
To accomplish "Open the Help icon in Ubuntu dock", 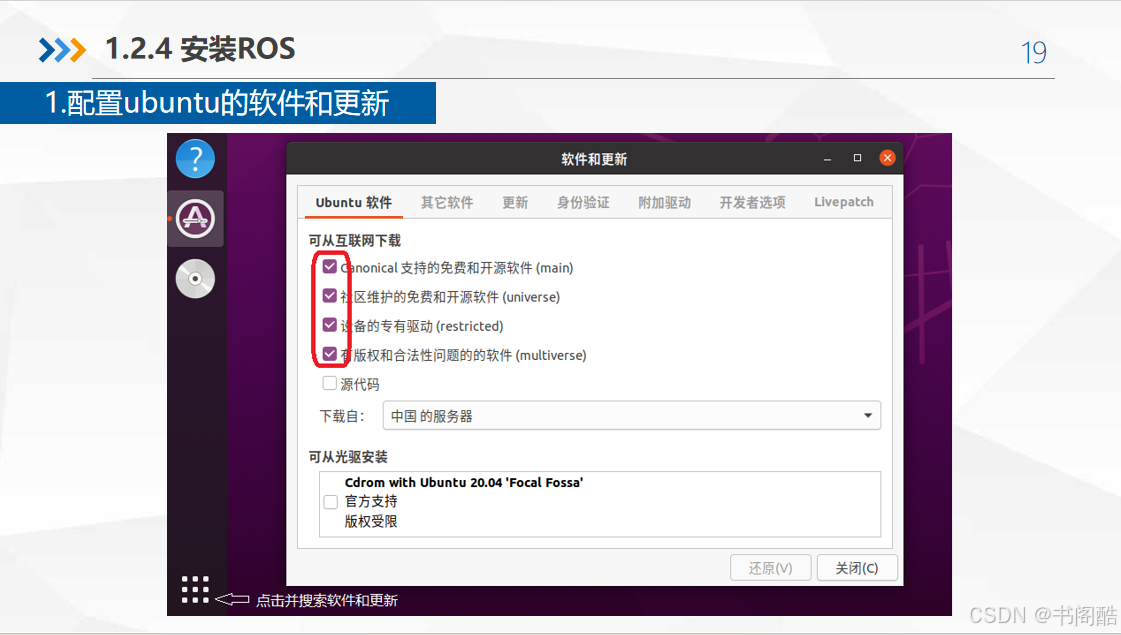I will point(195,159).
